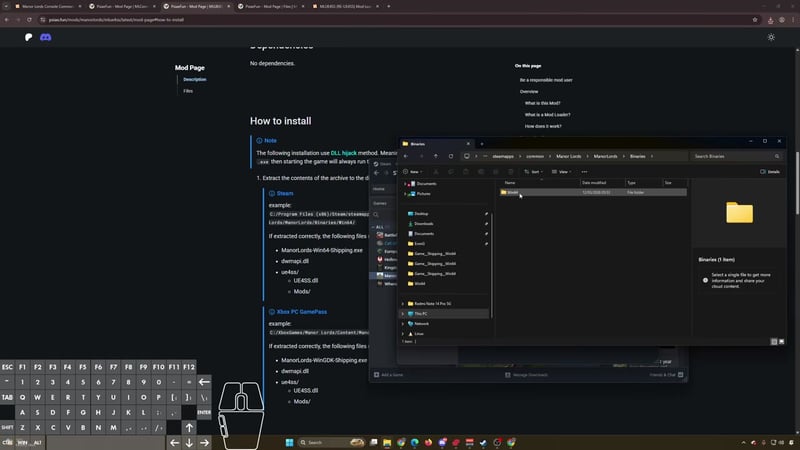Expand the Linux tree node
The image size is (800, 450).
(403, 334)
